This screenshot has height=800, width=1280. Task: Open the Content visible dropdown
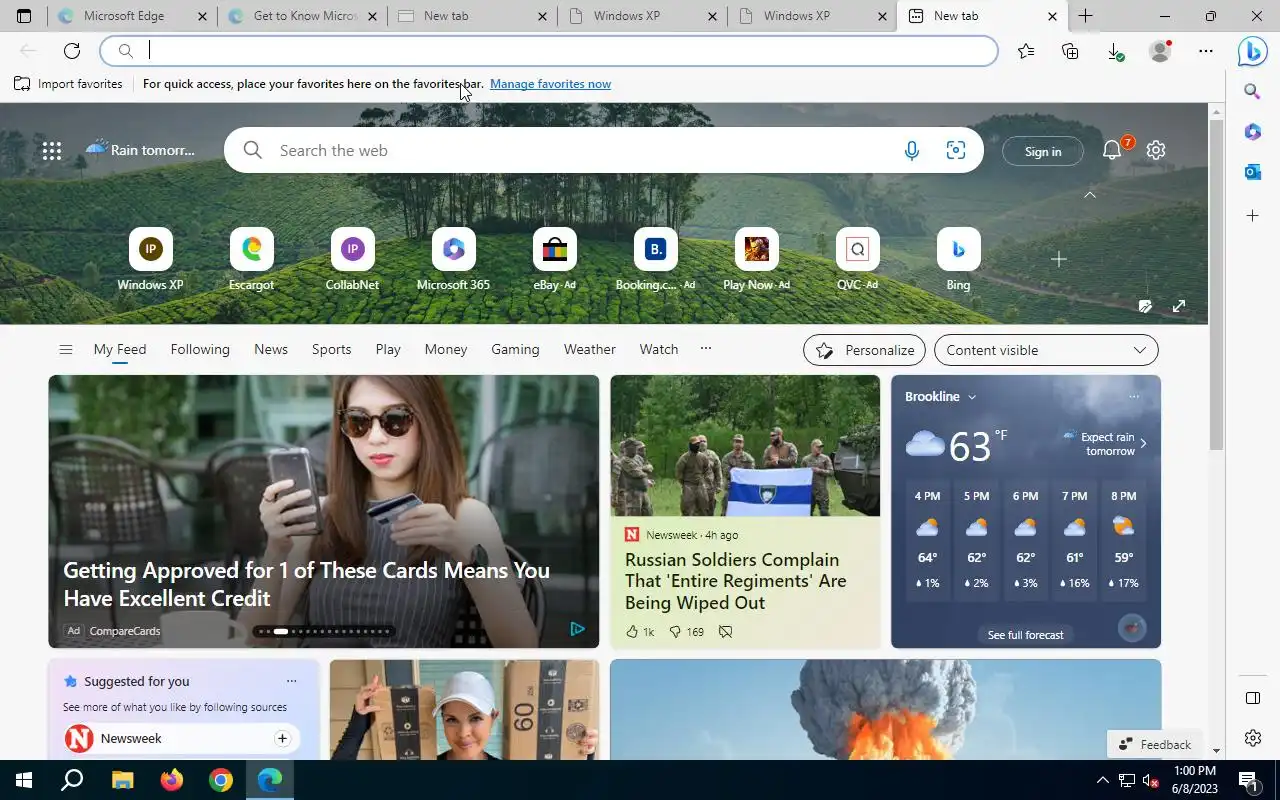(x=1046, y=350)
